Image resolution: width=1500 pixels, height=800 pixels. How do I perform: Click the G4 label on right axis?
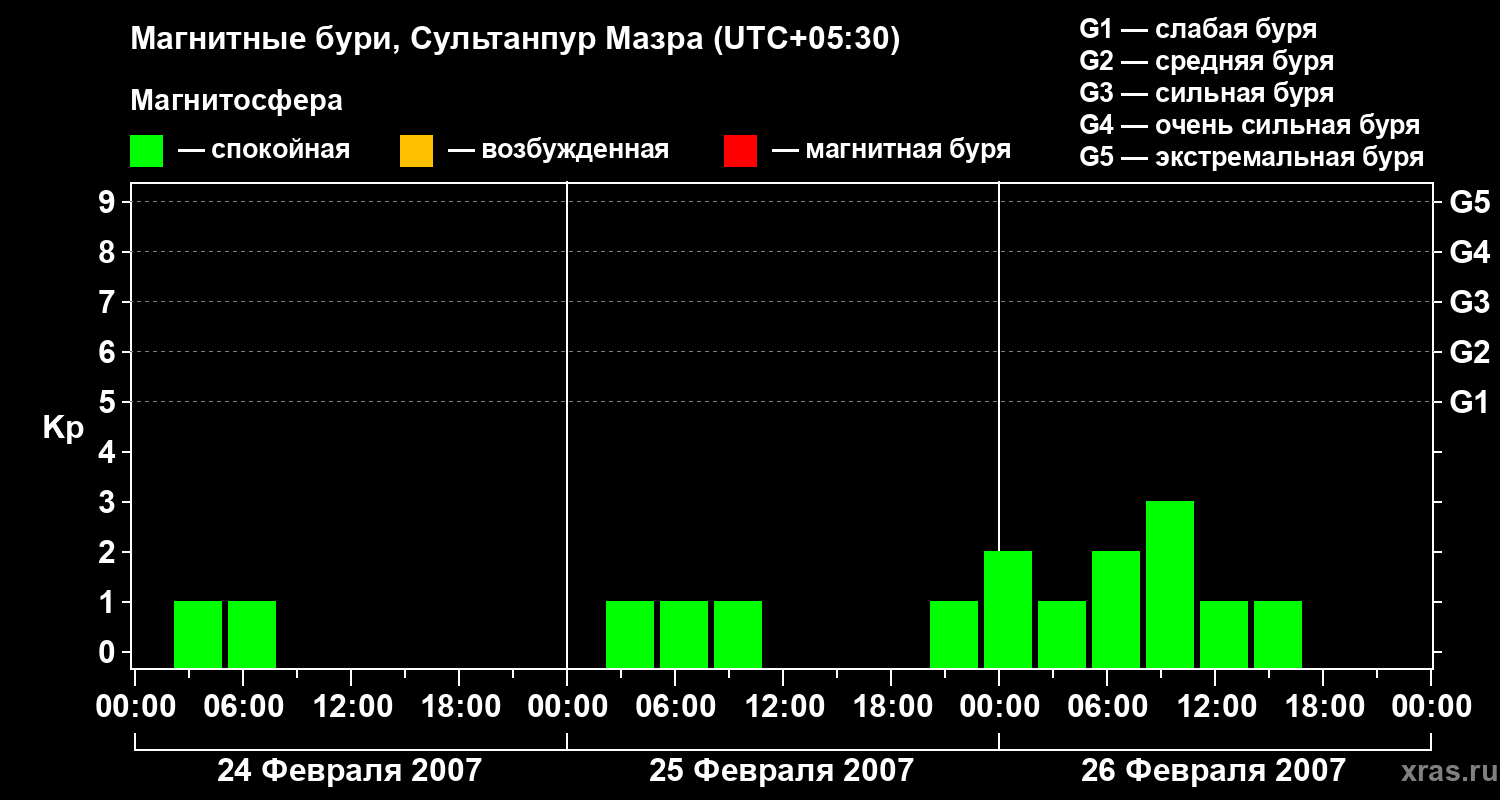coord(1469,252)
